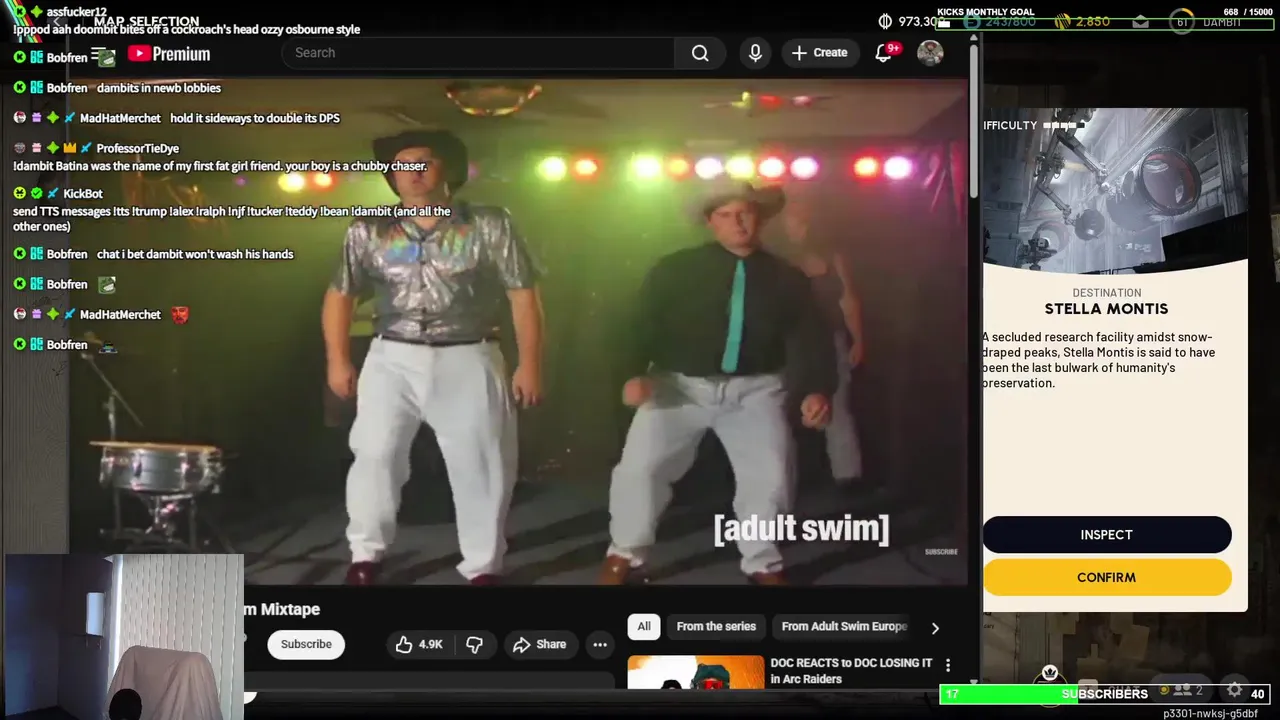Image resolution: width=1280 pixels, height=720 pixels.
Task: Open the YouTube account avatar menu
Action: click(x=930, y=52)
